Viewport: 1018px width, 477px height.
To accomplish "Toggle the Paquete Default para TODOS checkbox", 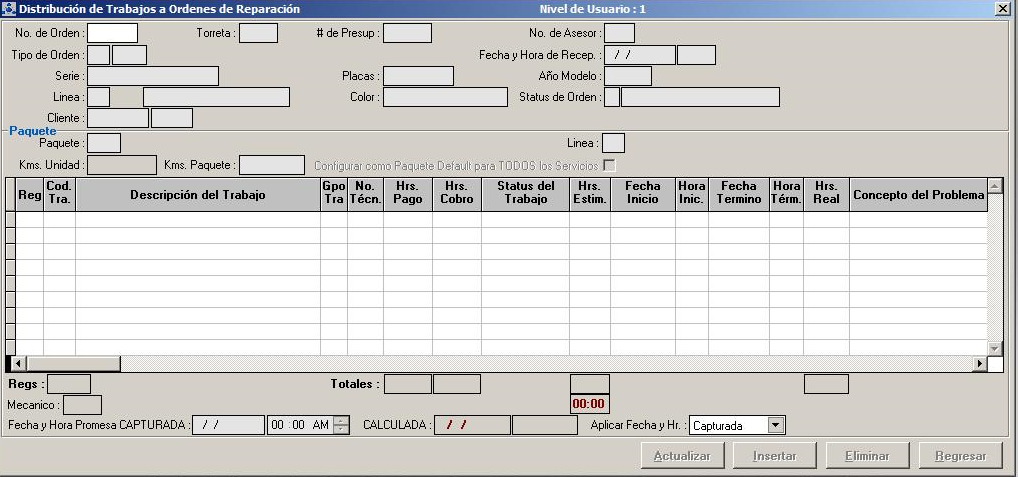I will coord(608,165).
